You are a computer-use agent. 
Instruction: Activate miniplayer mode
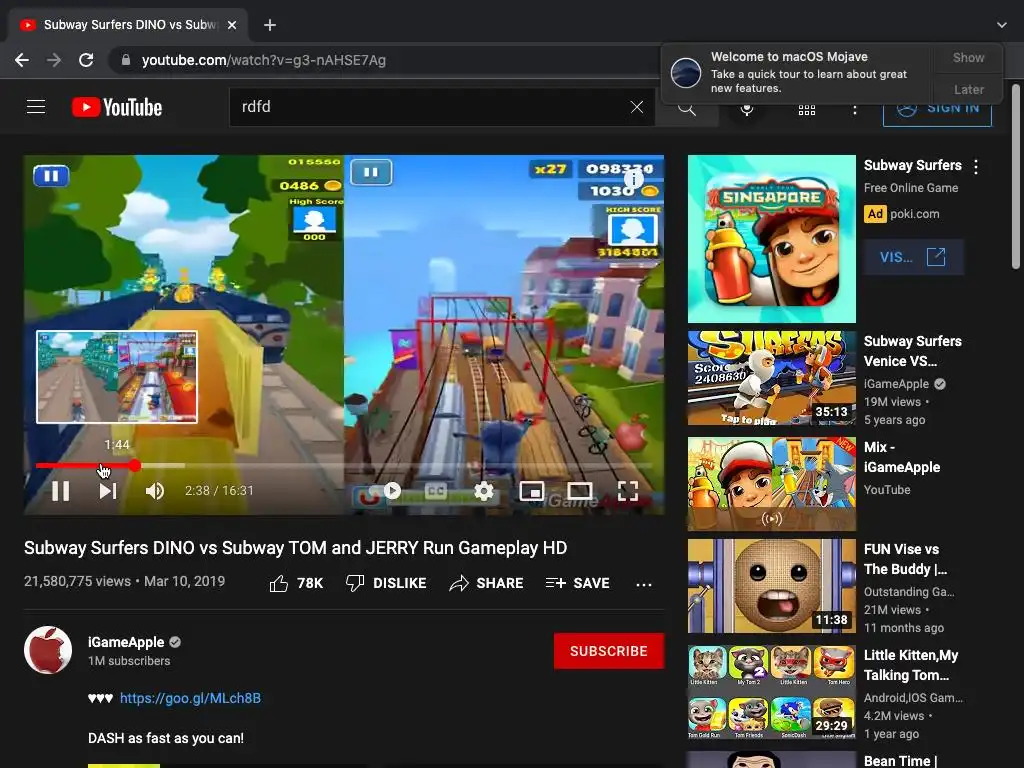pyautogui.click(x=532, y=490)
